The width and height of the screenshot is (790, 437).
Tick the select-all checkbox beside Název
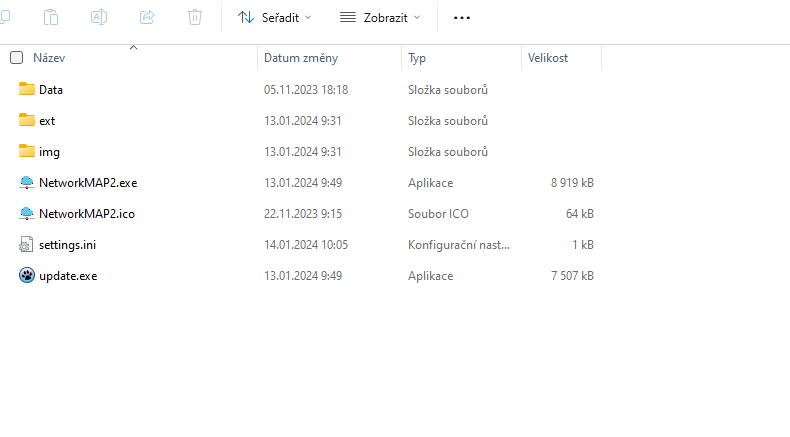(x=16, y=58)
